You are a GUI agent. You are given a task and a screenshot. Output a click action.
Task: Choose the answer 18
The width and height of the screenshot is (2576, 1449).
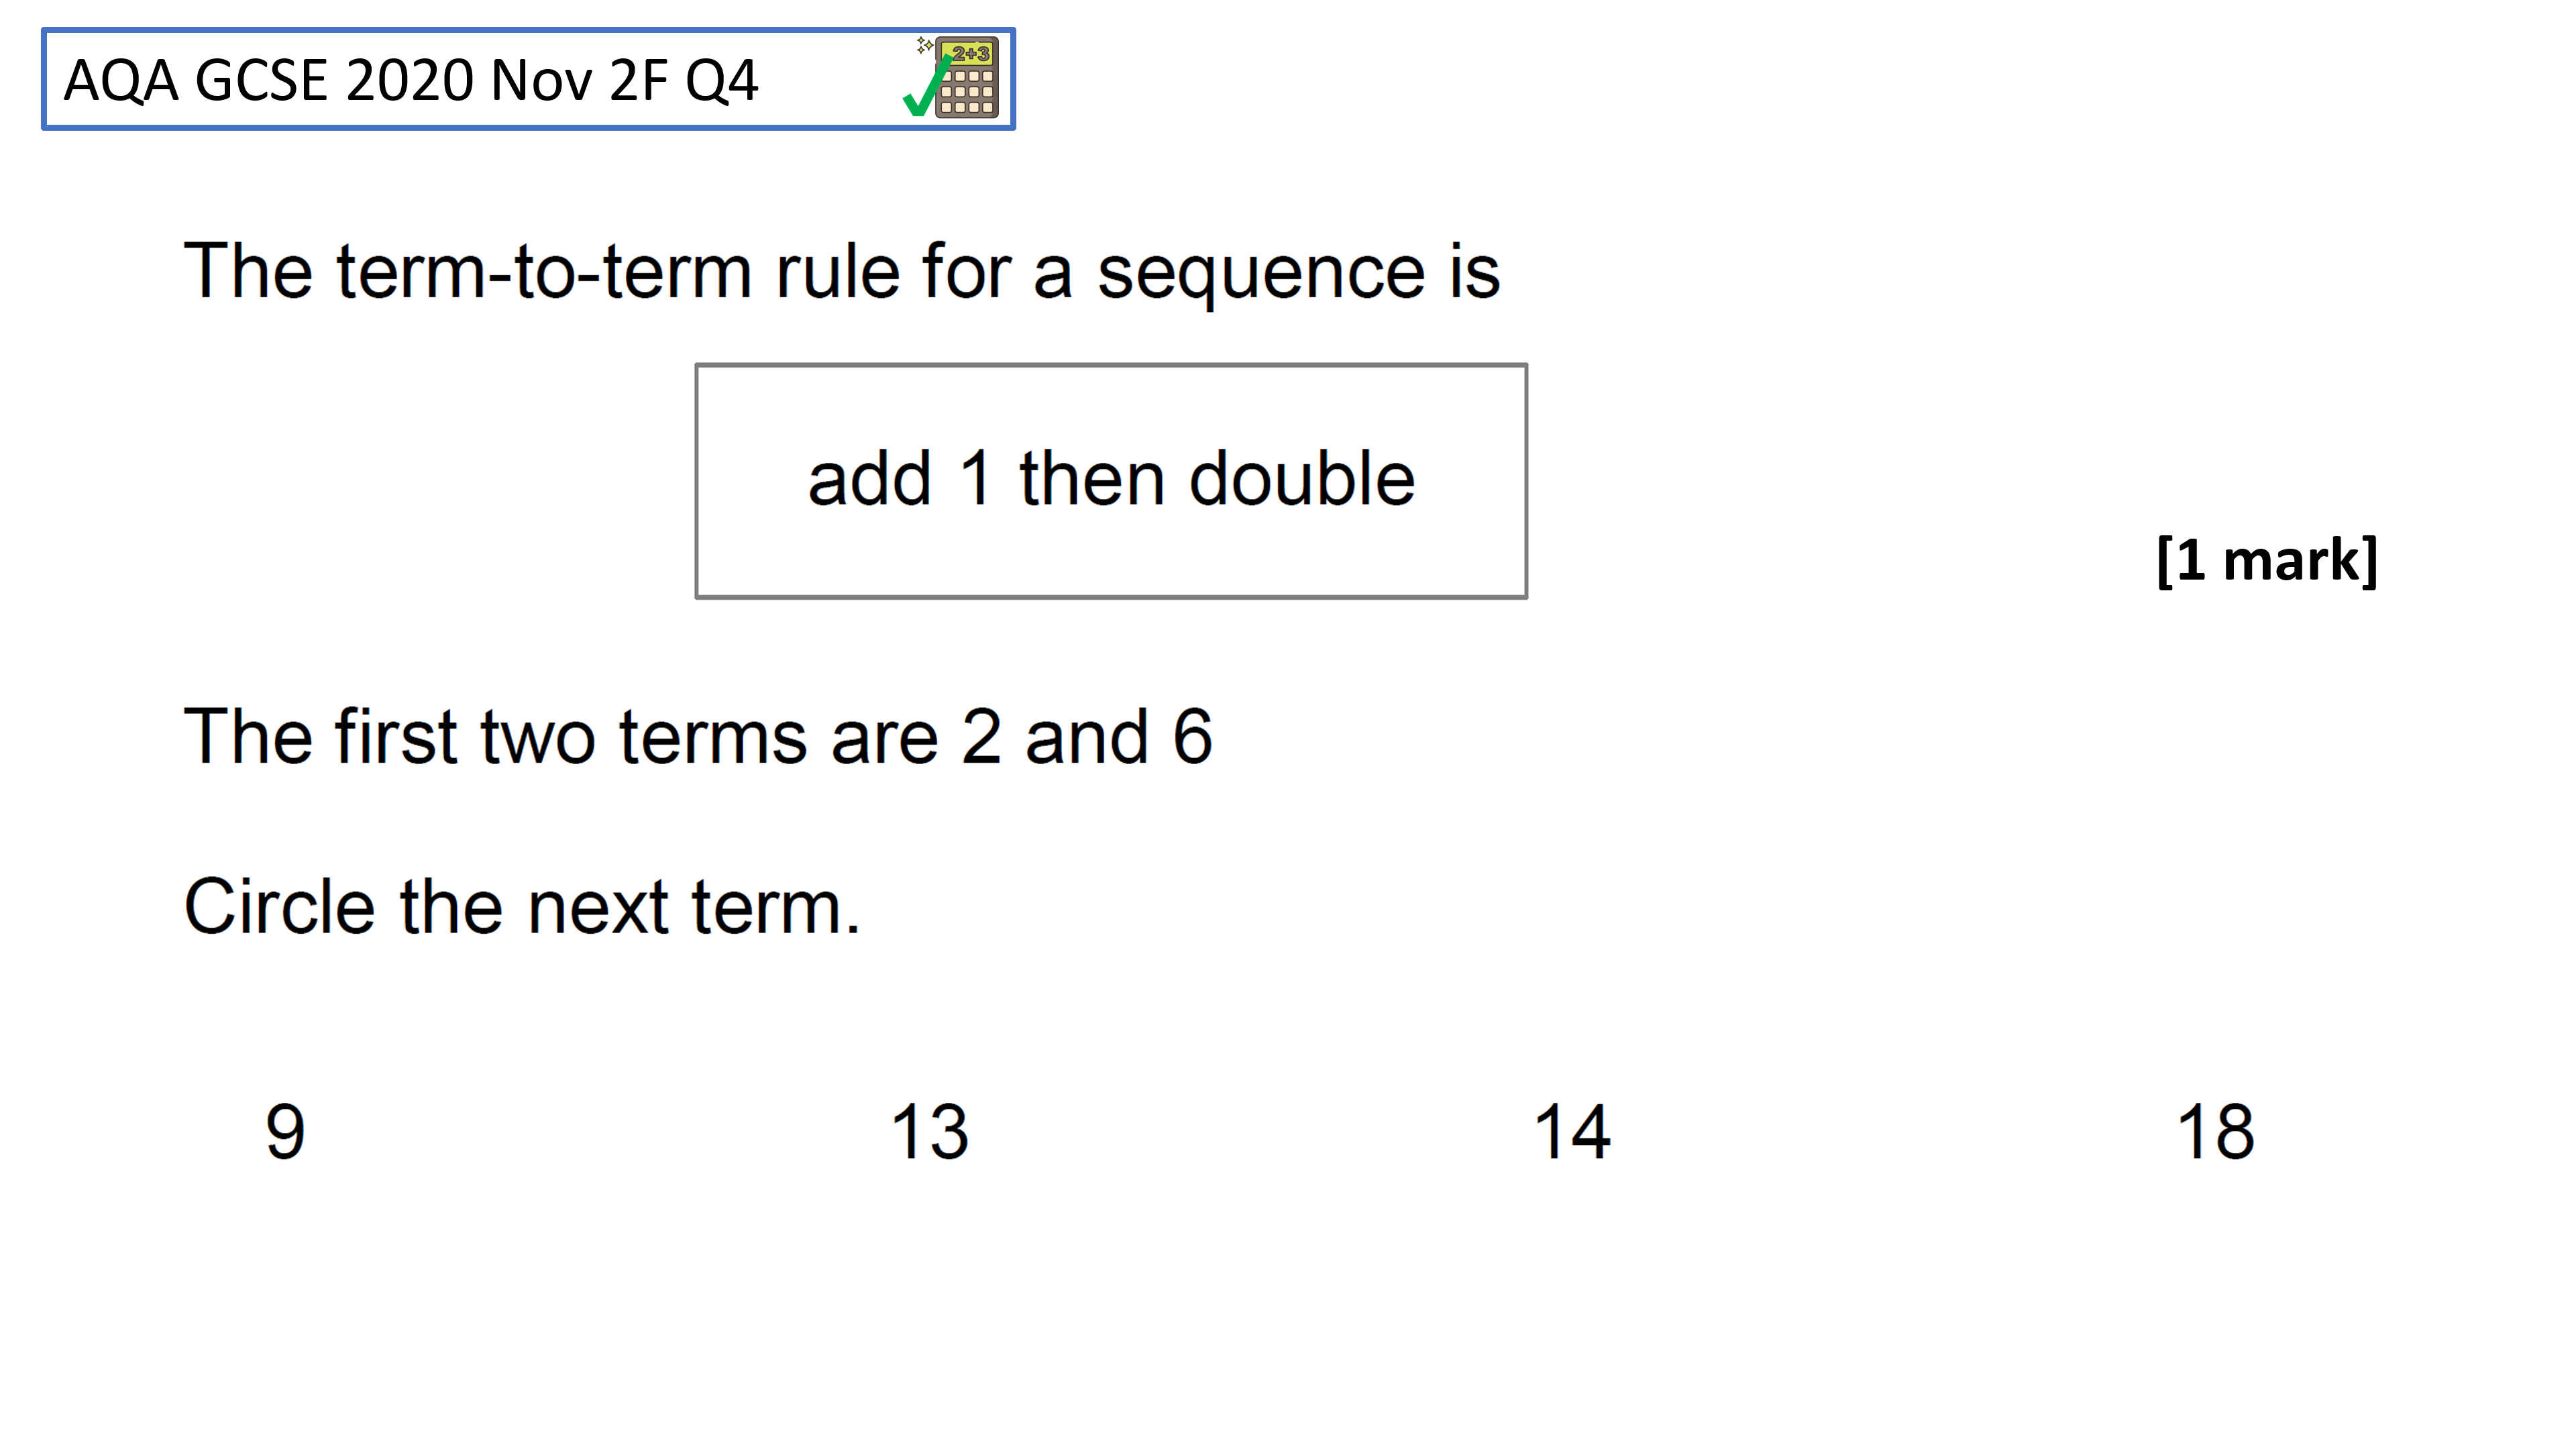(x=2215, y=1132)
